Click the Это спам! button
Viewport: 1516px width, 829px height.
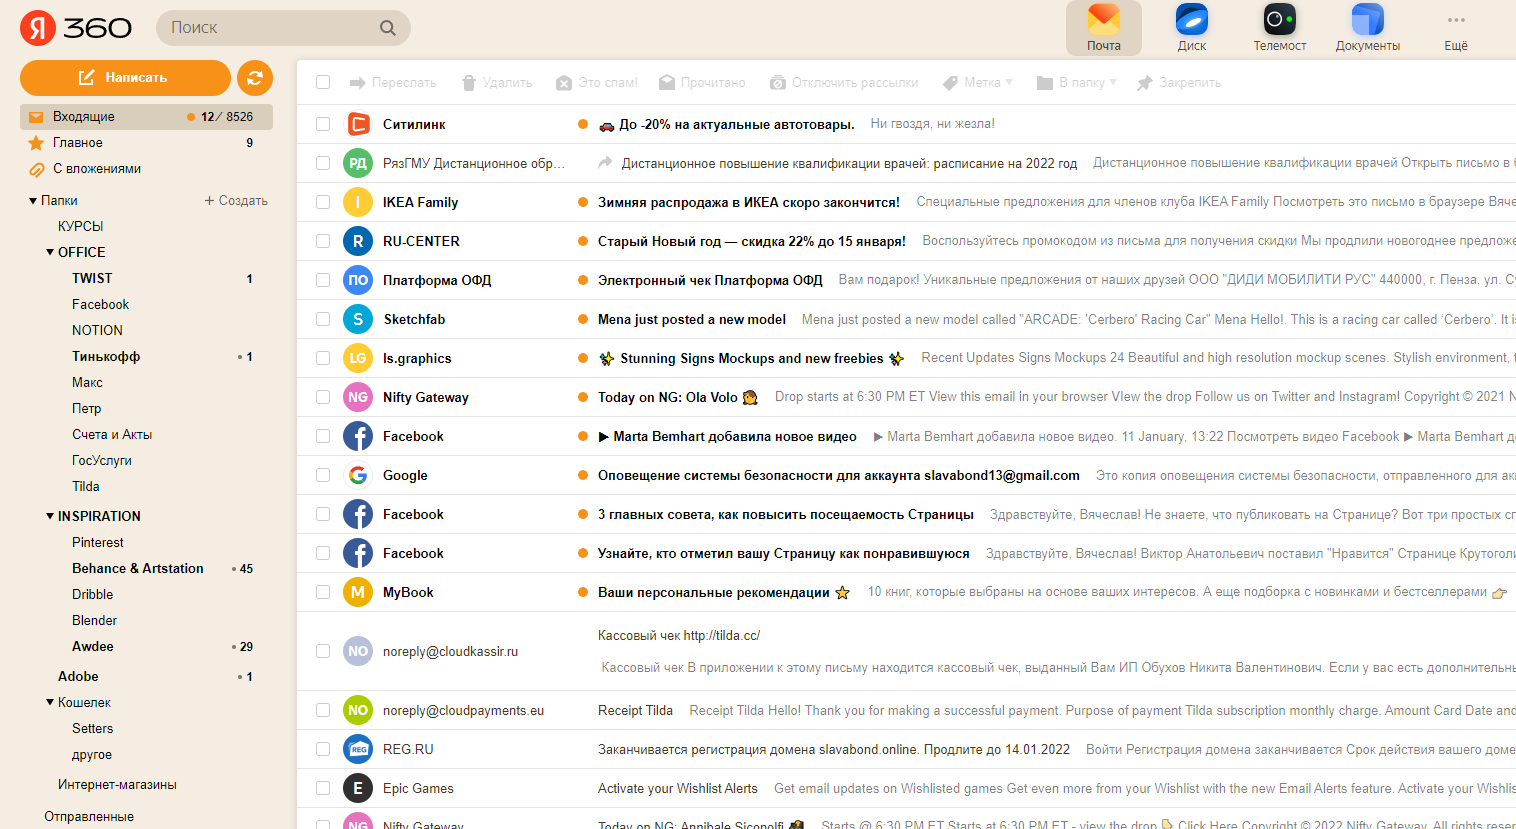[x=597, y=83]
